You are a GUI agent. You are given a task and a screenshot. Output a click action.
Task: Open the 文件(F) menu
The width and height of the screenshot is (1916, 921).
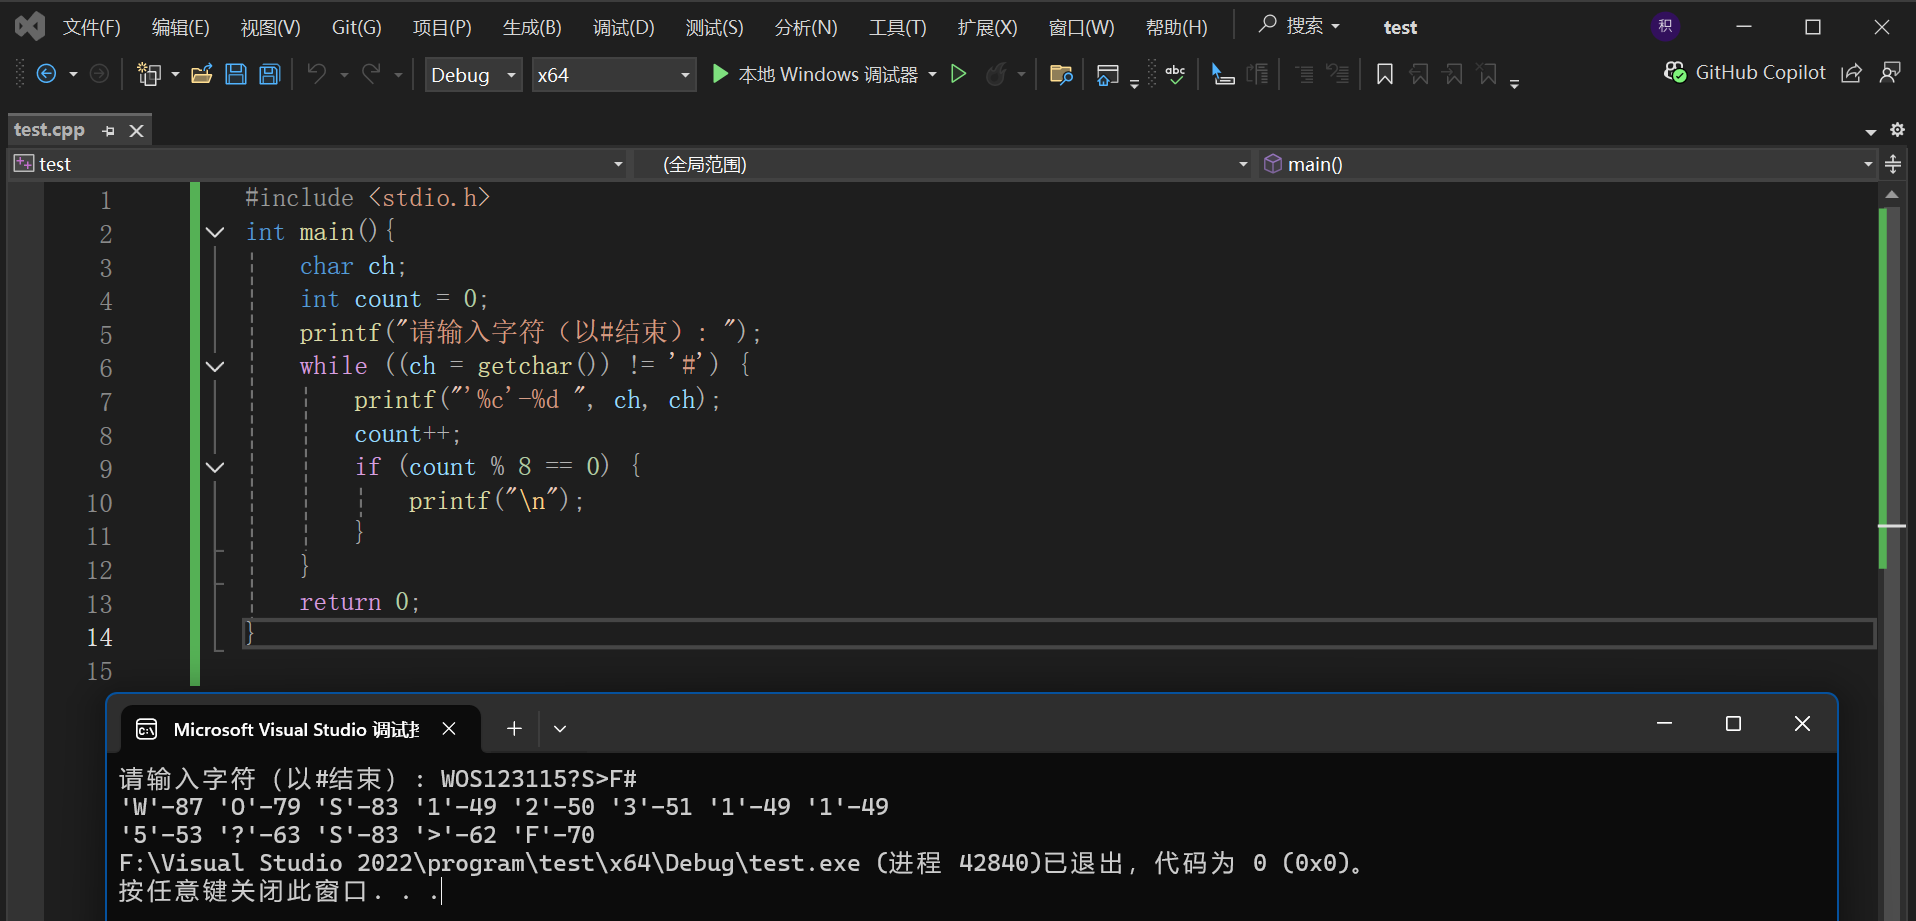[x=92, y=28]
